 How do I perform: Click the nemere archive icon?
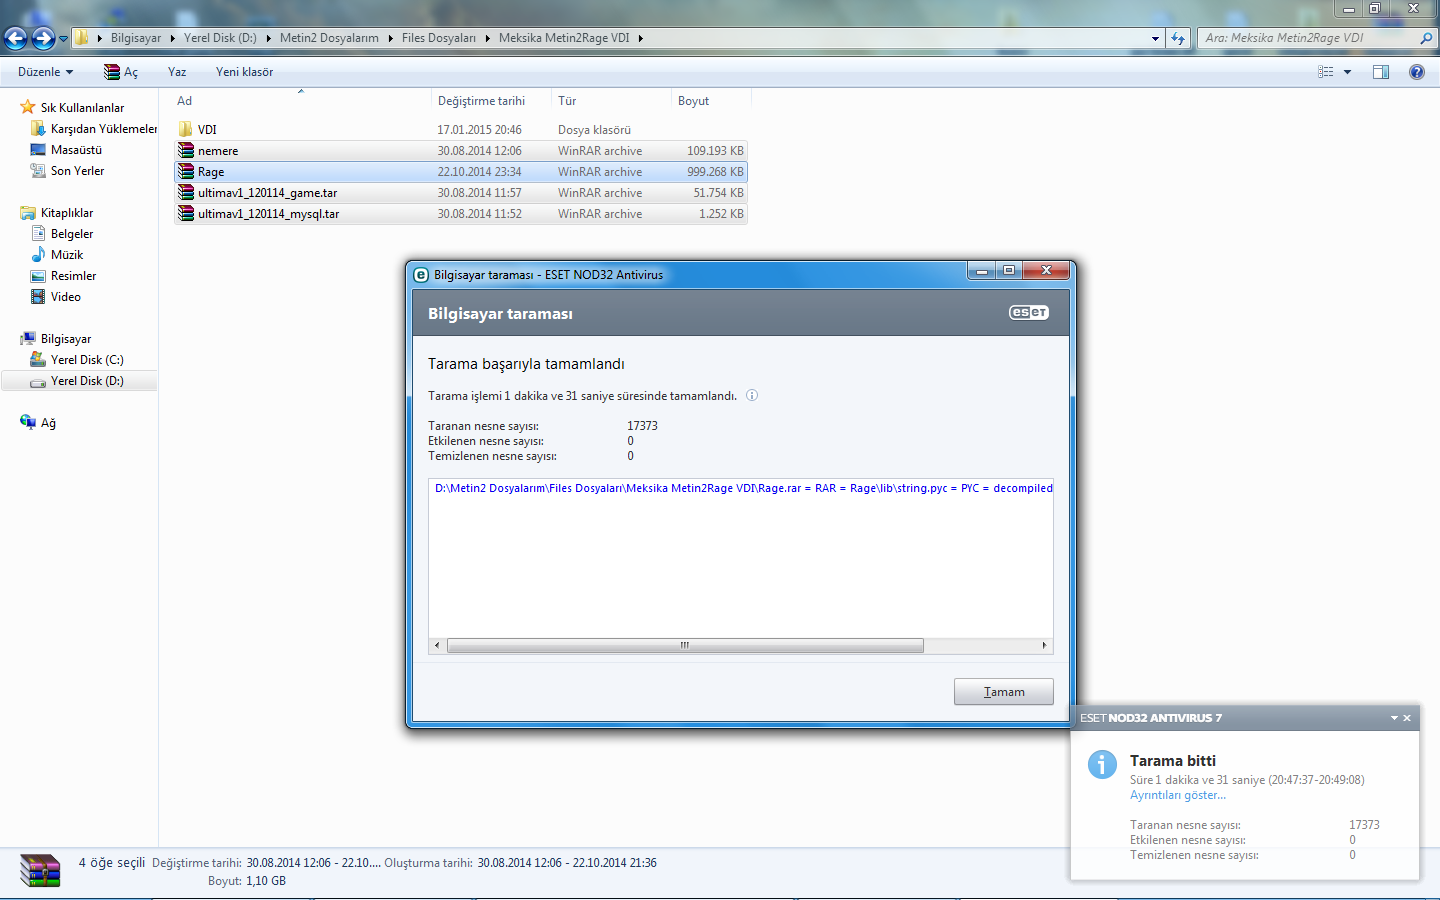coord(186,150)
